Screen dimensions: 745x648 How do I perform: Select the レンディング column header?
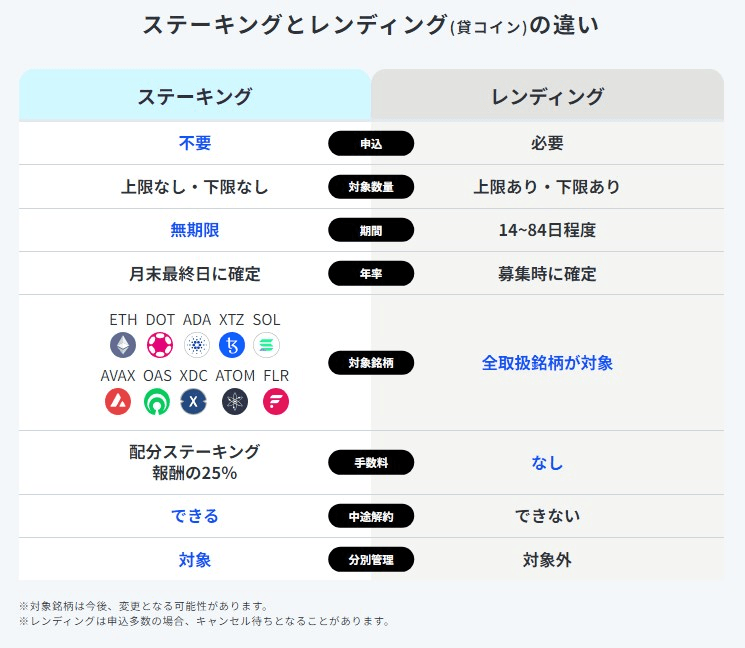pyautogui.click(x=547, y=95)
